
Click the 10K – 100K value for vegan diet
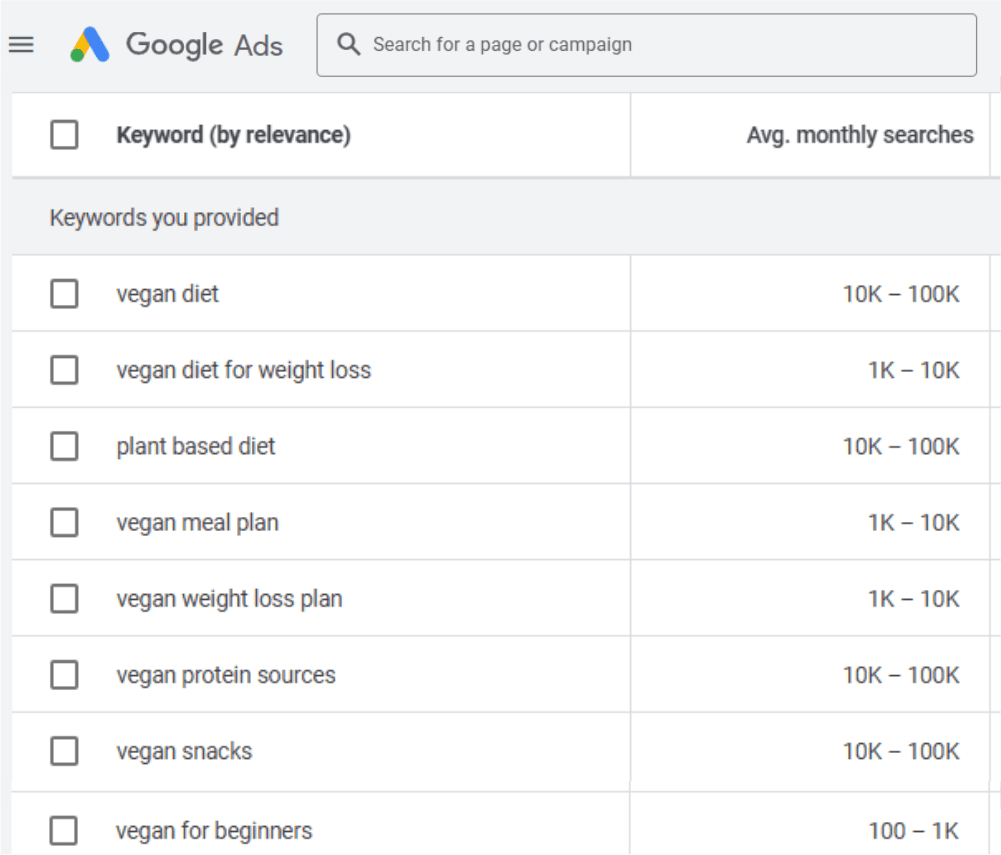point(900,294)
